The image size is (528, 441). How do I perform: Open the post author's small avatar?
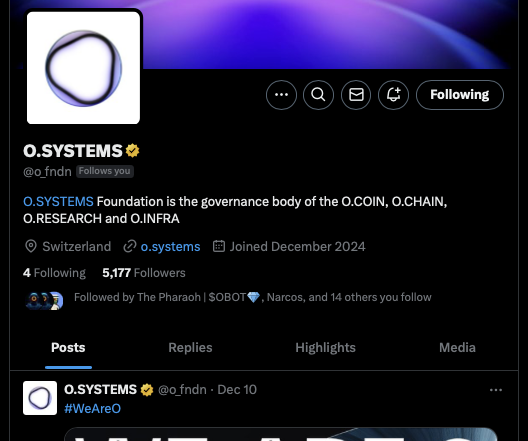pos(40,398)
